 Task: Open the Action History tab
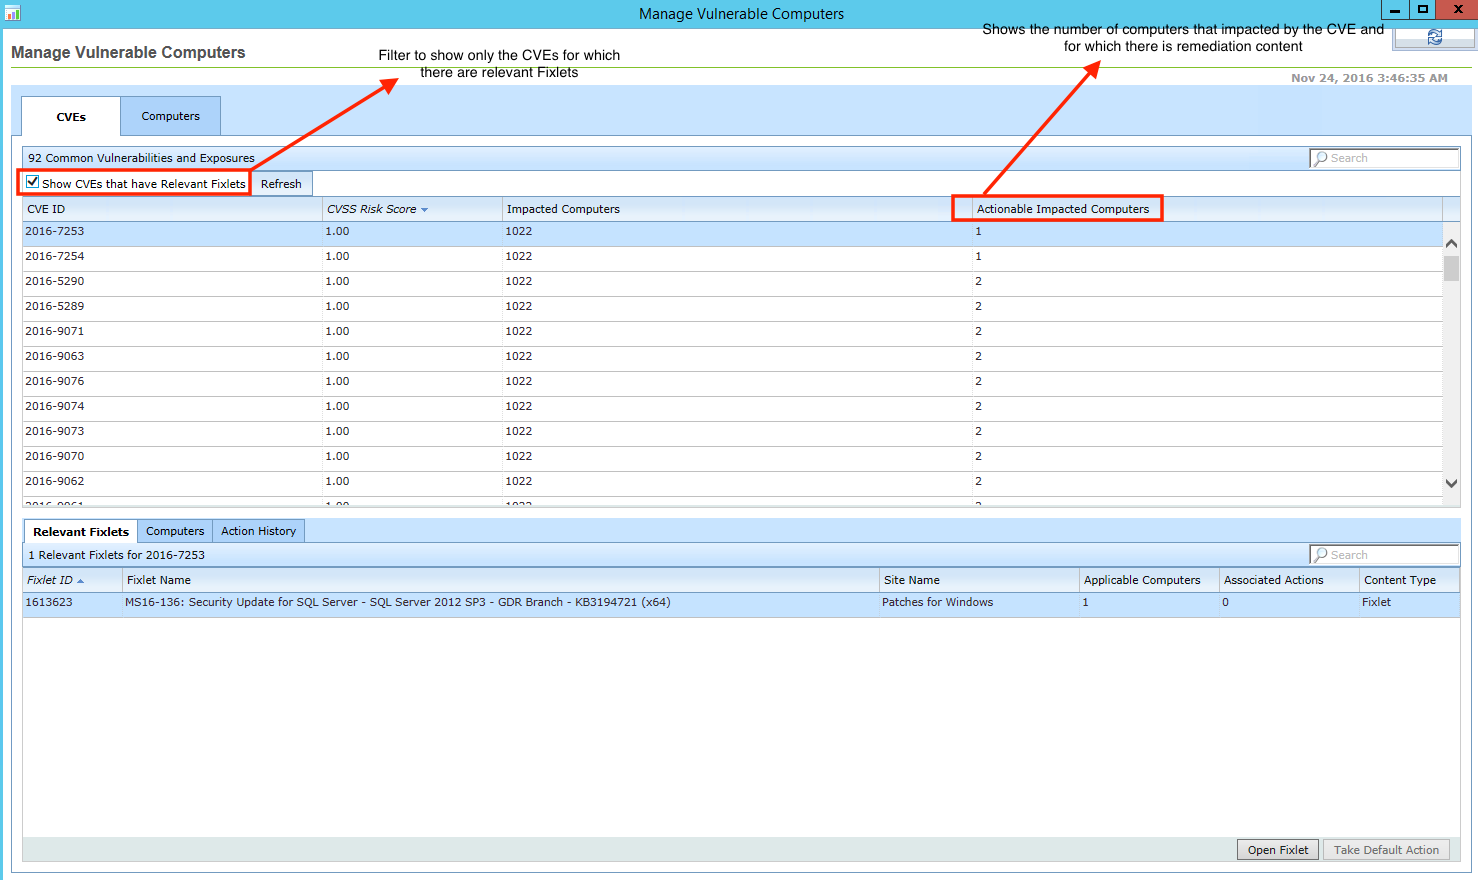click(x=258, y=531)
